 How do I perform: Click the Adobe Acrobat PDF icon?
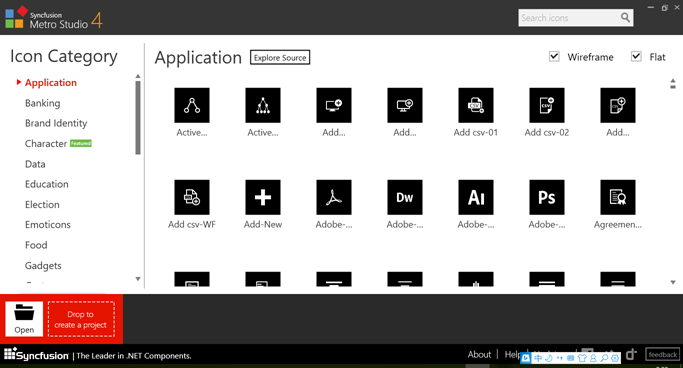coord(334,197)
